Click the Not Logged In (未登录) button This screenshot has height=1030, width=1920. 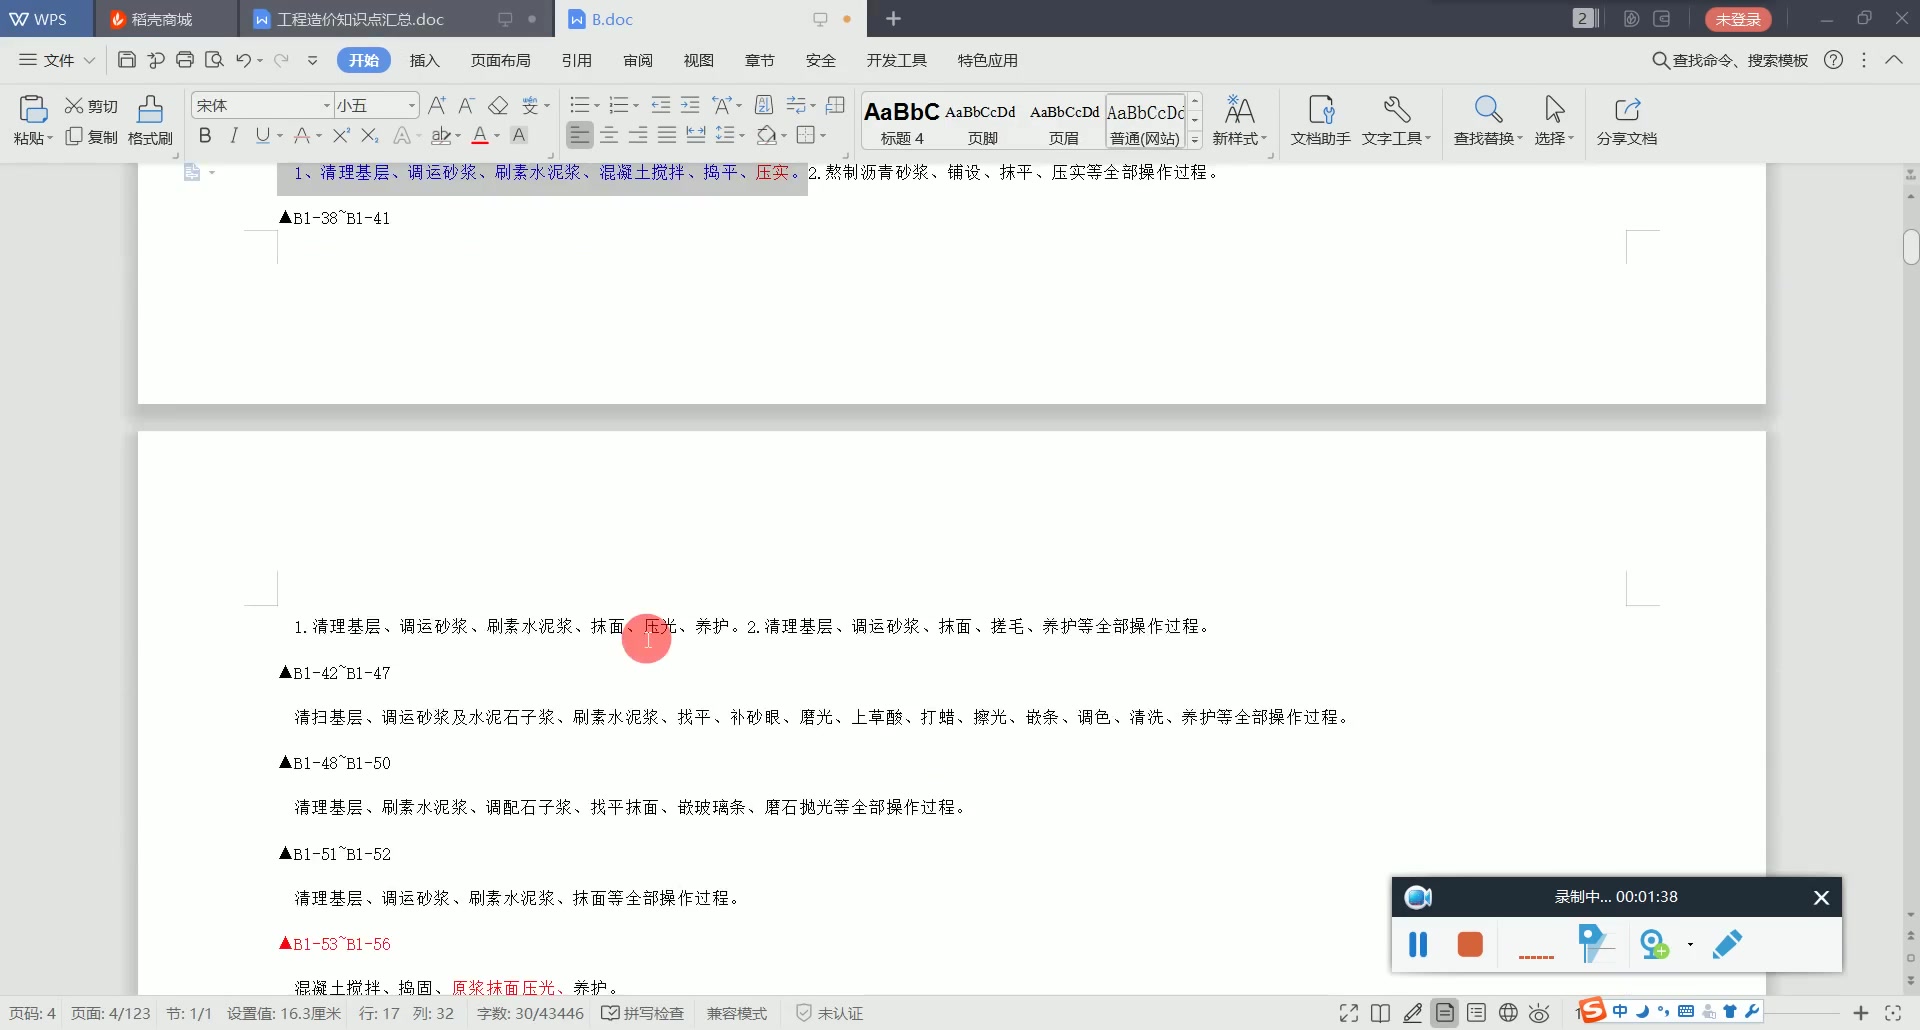point(1738,19)
